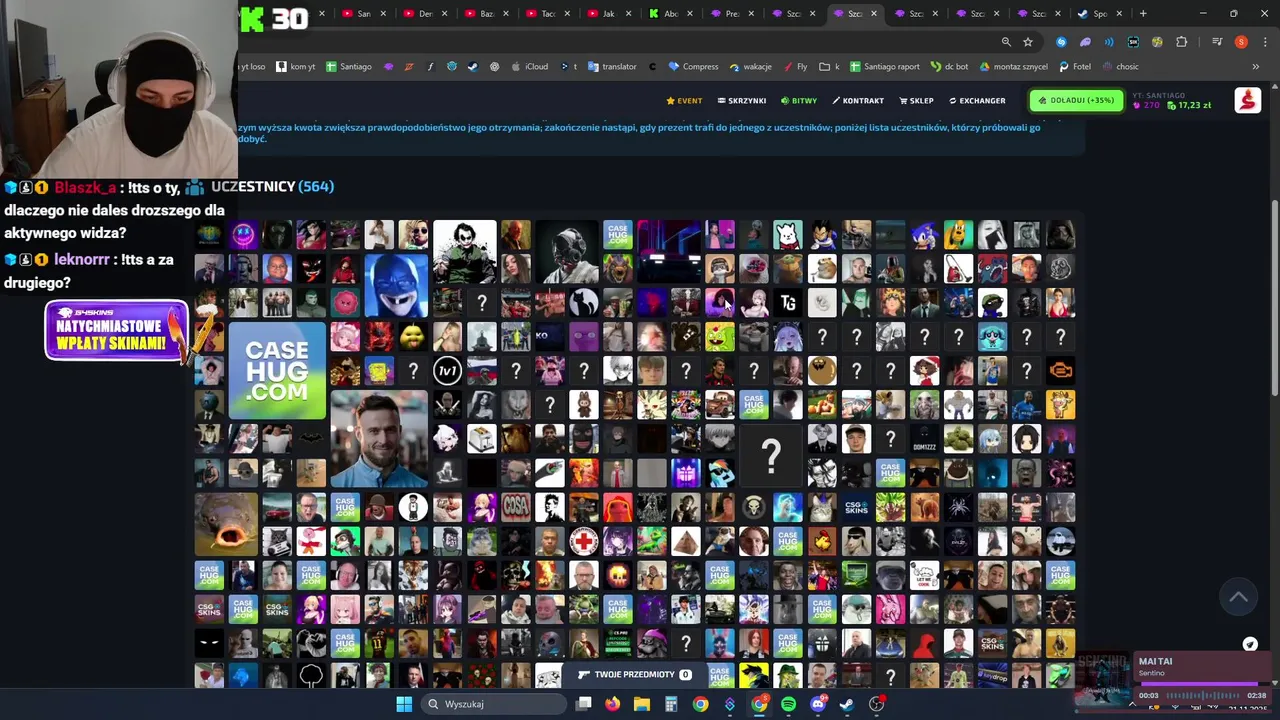Click the green DOŁADUJ (+35%) button
This screenshot has height=720, width=1280.
point(1076,101)
